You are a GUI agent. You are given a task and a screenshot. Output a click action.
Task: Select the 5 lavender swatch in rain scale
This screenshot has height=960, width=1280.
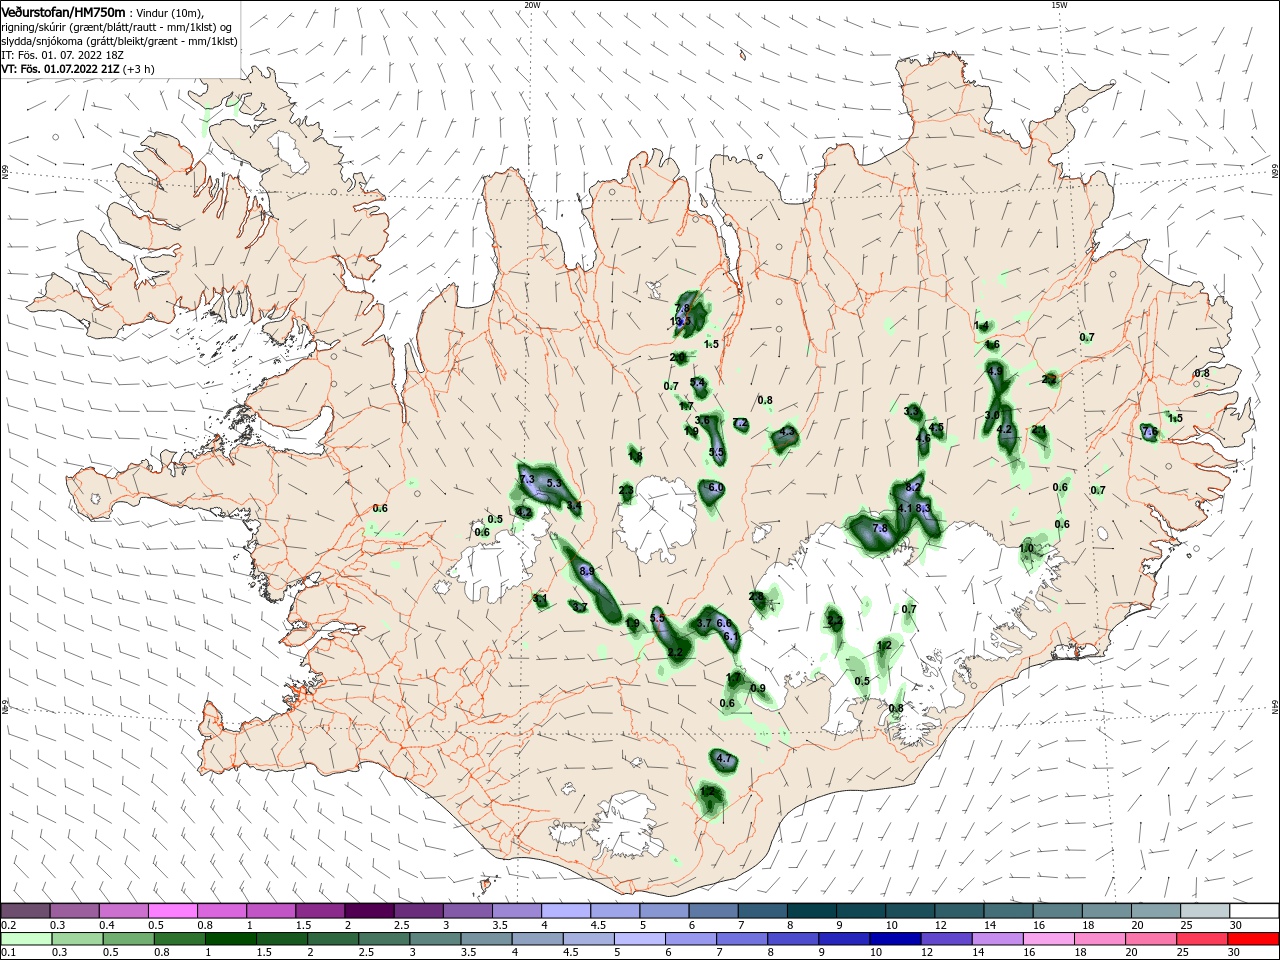[x=641, y=939]
